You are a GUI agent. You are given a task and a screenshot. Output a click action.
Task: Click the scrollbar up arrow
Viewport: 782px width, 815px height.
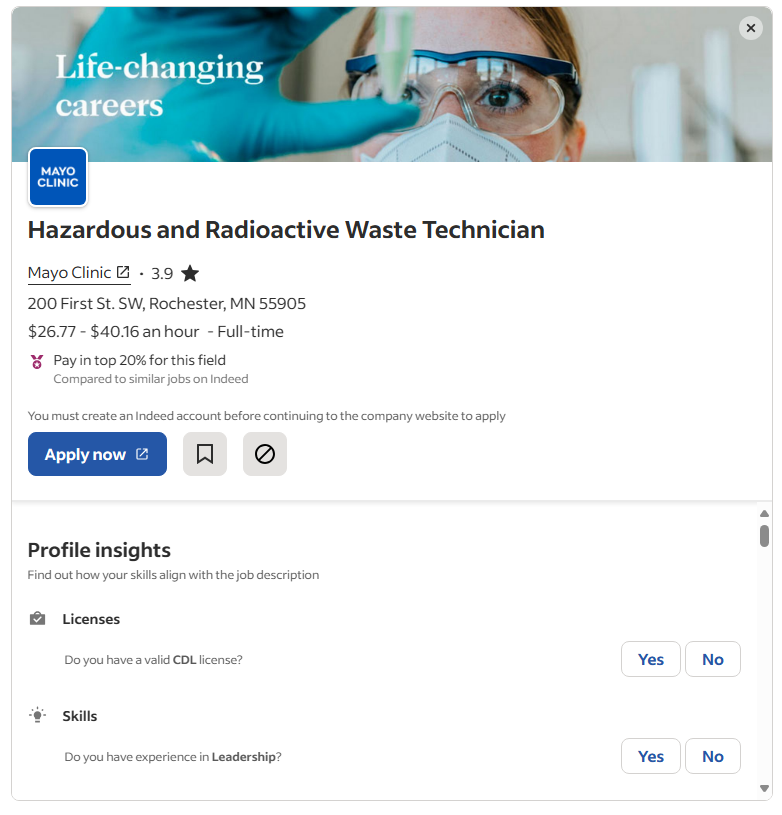[x=764, y=514]
